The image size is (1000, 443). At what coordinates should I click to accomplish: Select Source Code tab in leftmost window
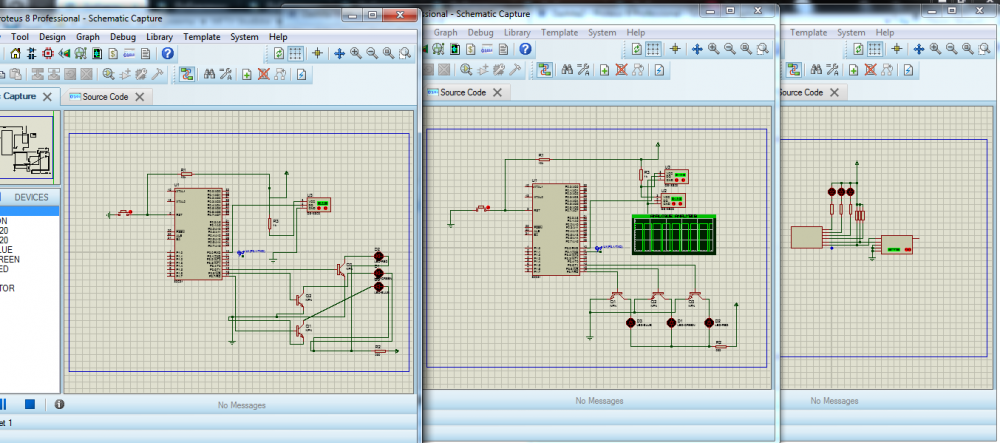point(103,96)
